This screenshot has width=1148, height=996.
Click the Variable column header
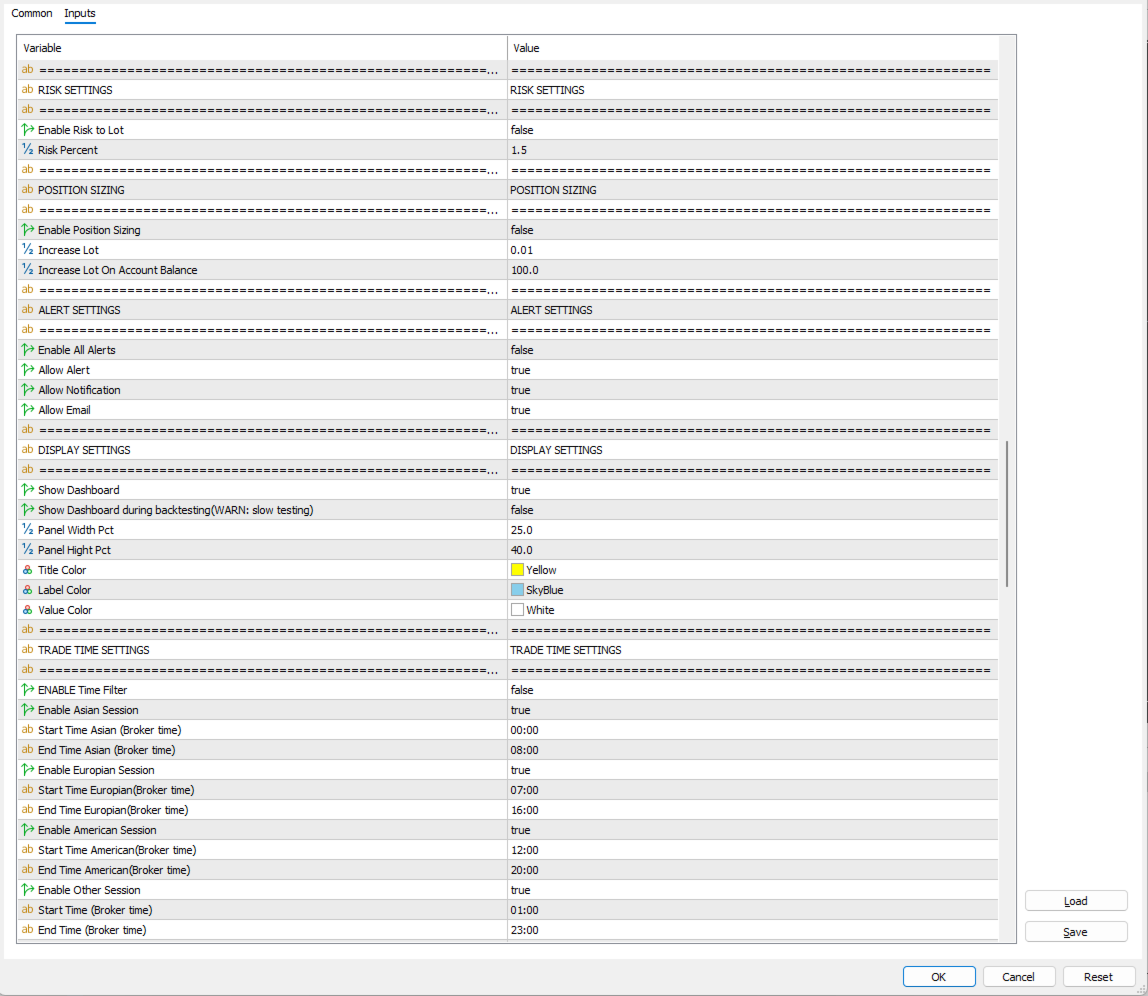point(262,48)
